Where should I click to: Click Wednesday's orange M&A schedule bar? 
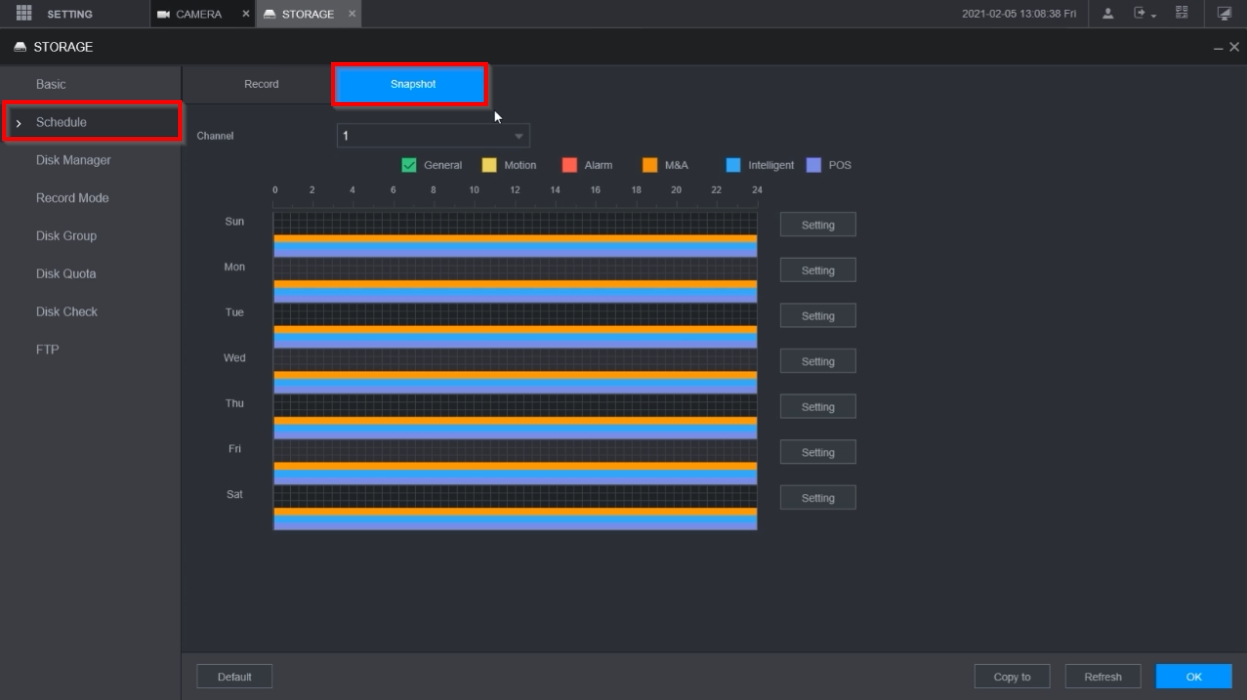[515, 375]
